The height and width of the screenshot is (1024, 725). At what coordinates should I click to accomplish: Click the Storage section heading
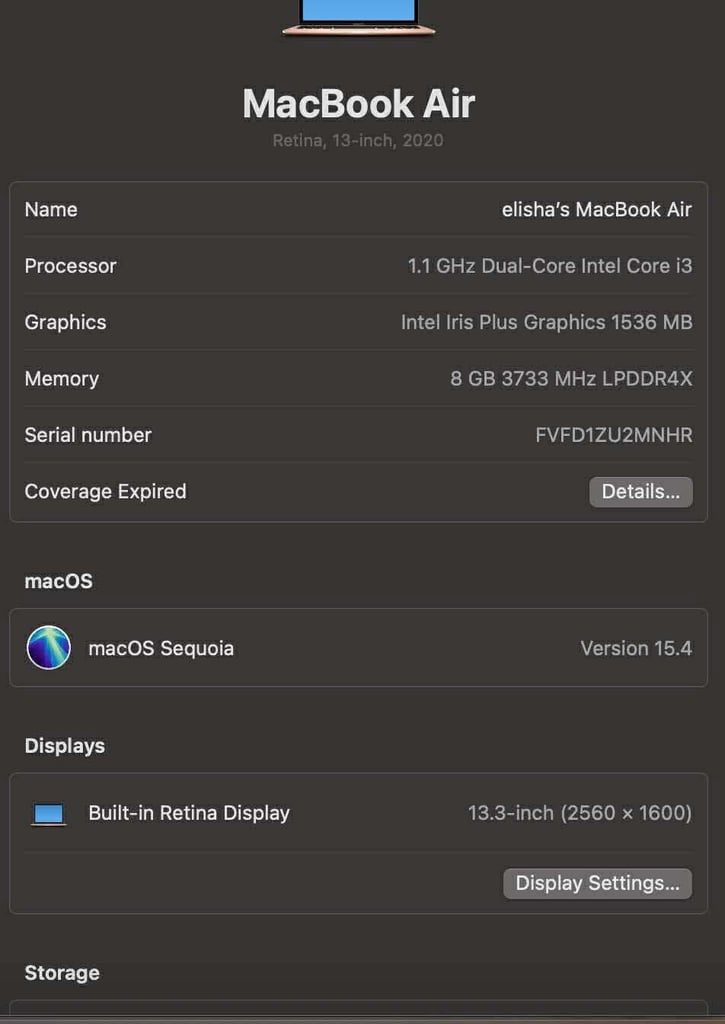pos(62,973)
